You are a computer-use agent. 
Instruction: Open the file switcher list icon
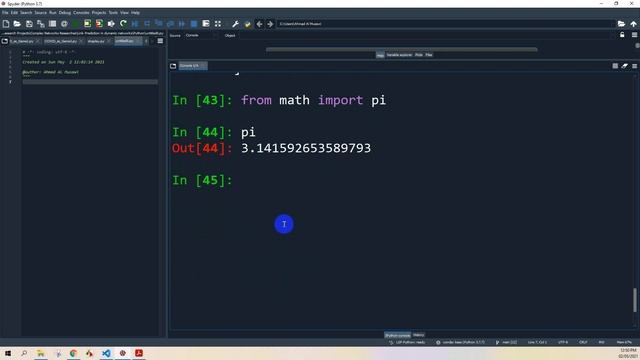click(52, 24)
